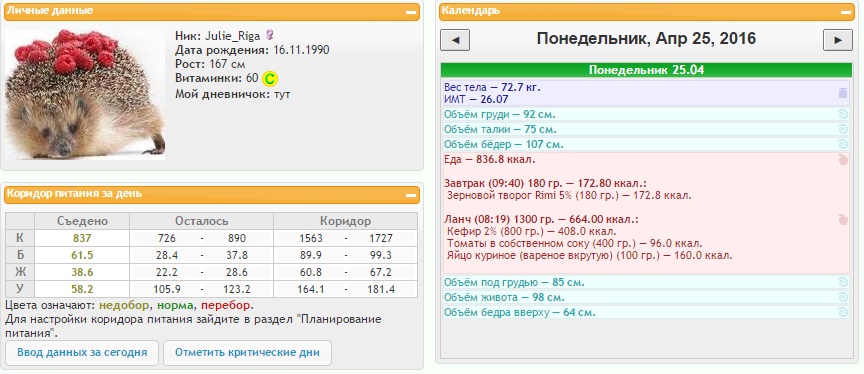Viewport: 864px width, 374px height.
Task: Click the weight scale icon in Вес тела row
Action: click(x=843, y=93)
